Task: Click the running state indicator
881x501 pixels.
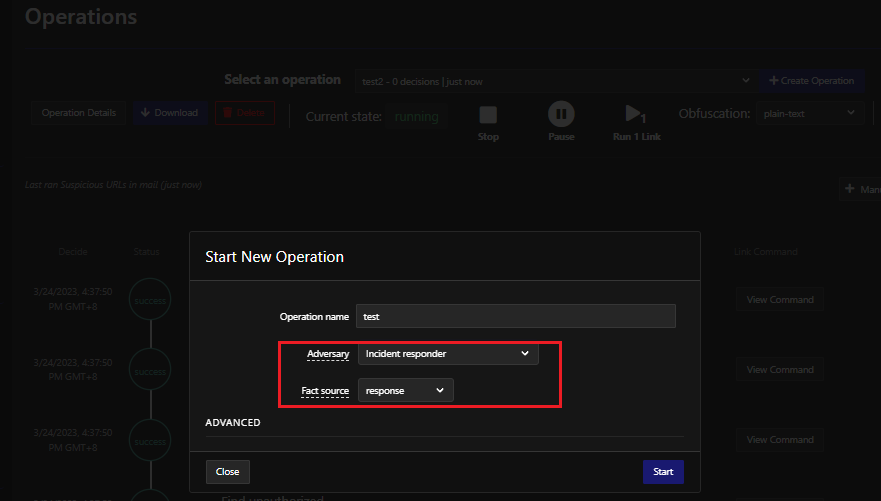Action: click(x=416, y=117)
